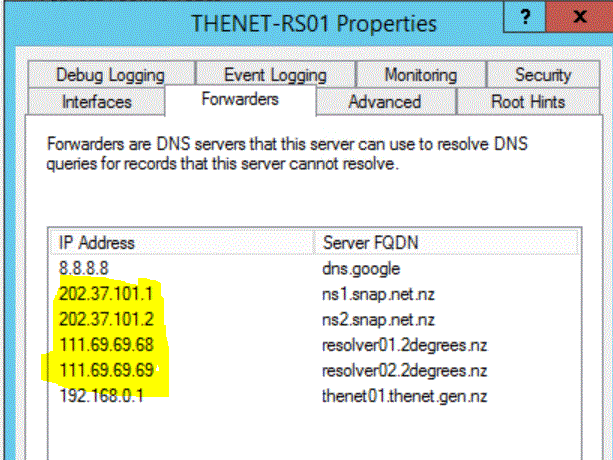Select the Forwarders tab

click(240, 100)
